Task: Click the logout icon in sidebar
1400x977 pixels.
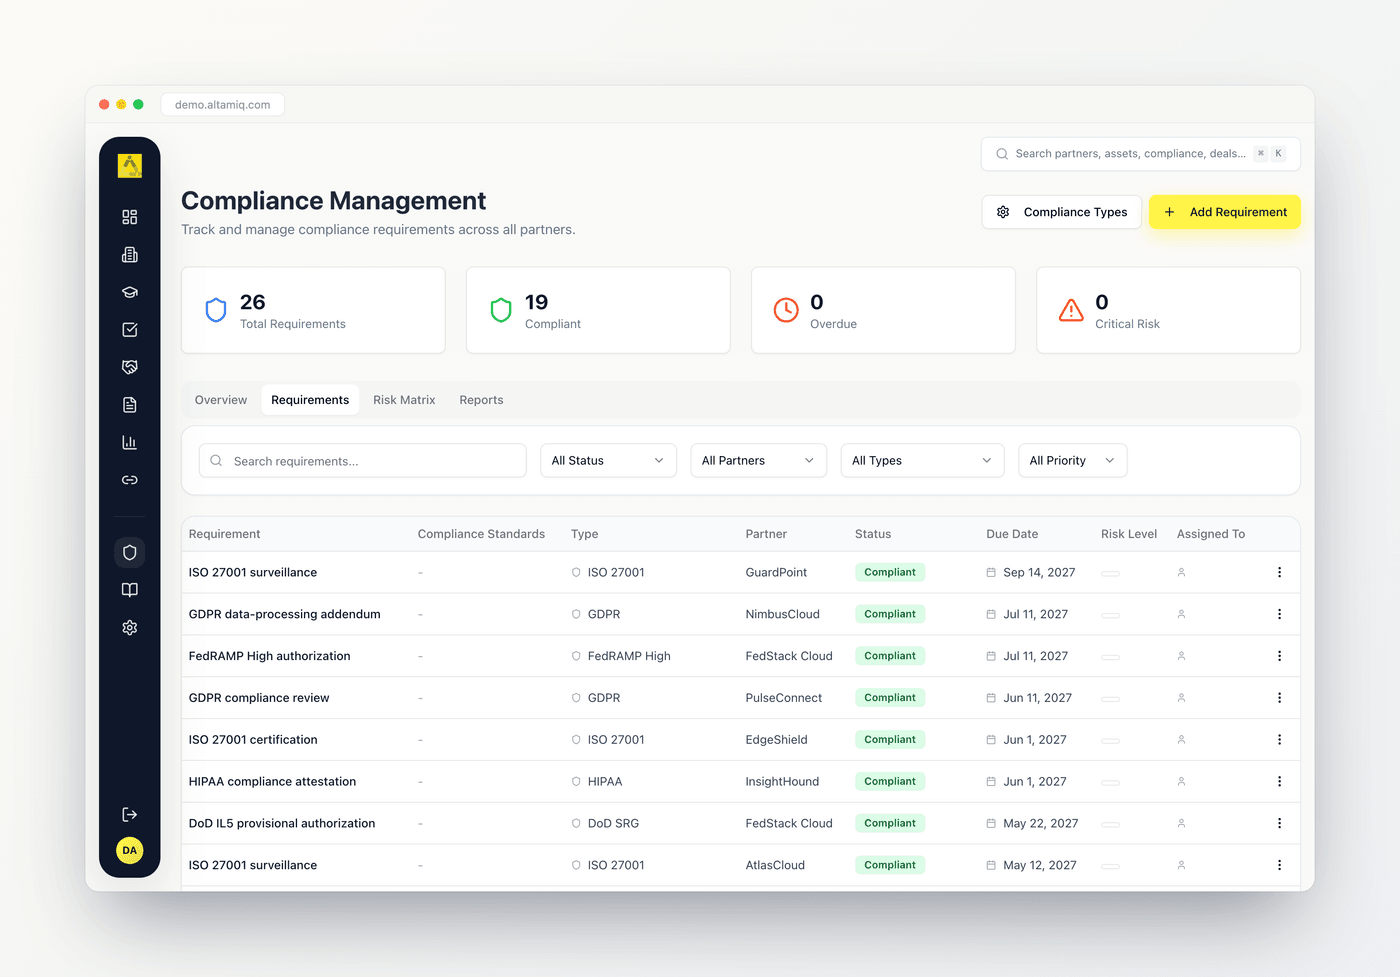Action: click(x=129, y=814)
